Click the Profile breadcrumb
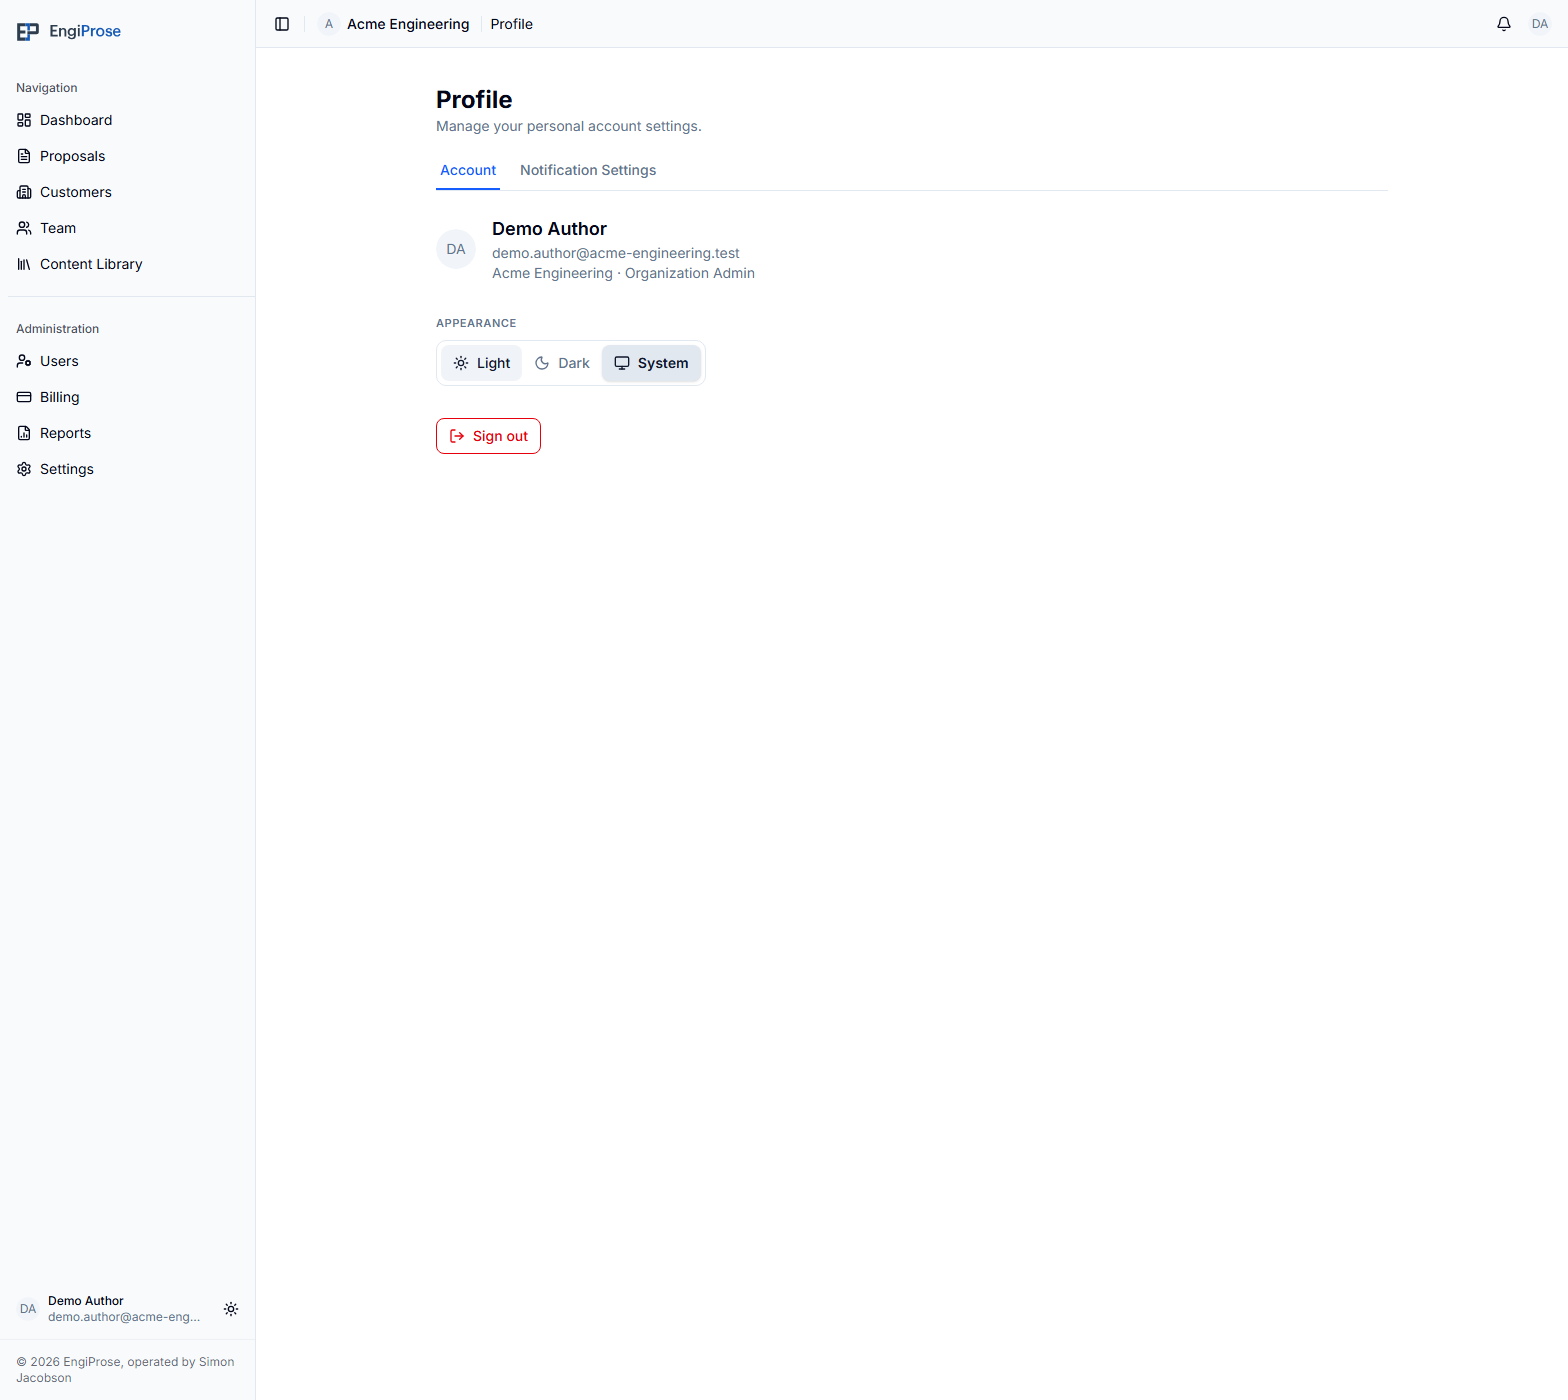This screenshot has width=1568, height=1400. pyautogui.click(x=512, y=24)
